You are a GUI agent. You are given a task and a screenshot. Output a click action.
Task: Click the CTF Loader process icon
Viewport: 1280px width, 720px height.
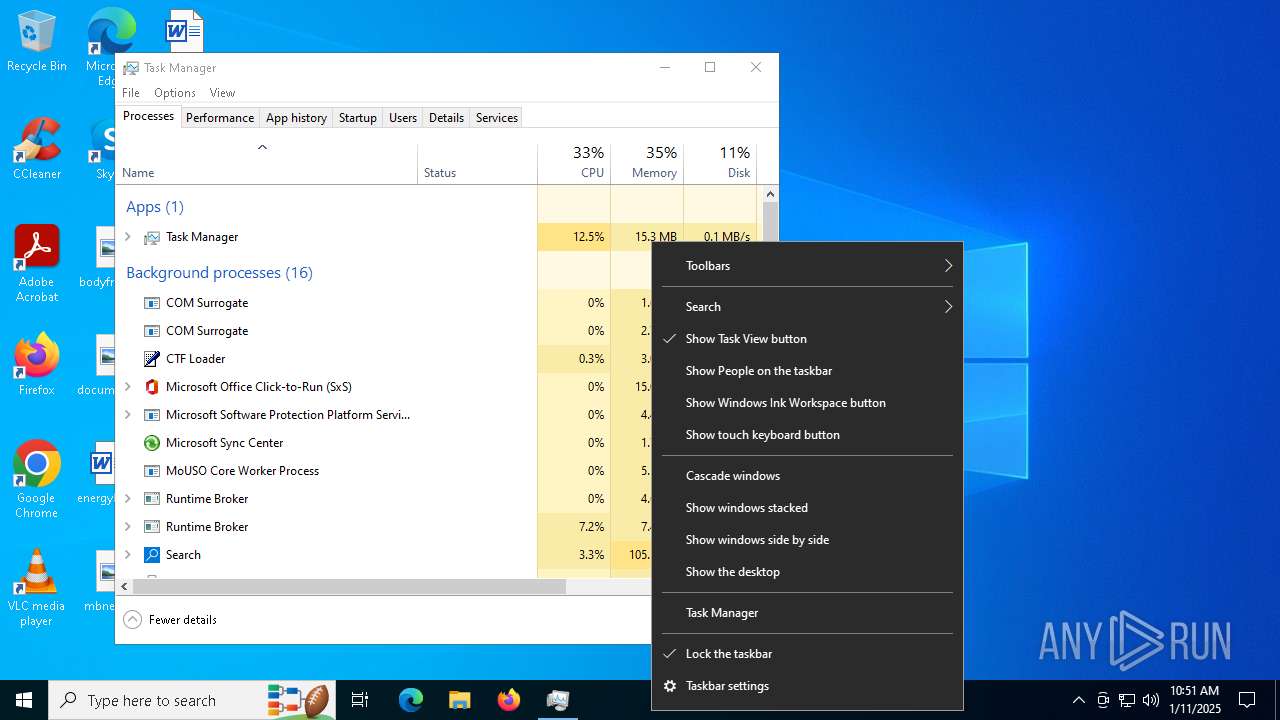tap(152, 359)
